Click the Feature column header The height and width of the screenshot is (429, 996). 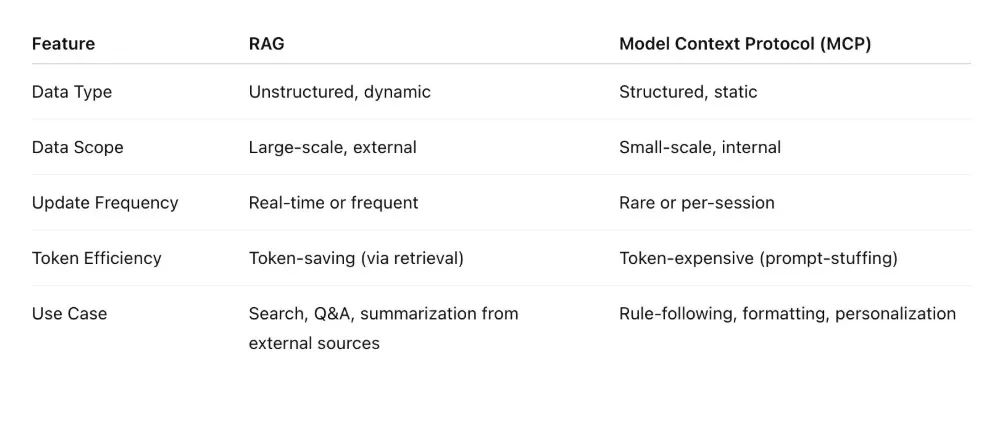click(x=63, y=44)
